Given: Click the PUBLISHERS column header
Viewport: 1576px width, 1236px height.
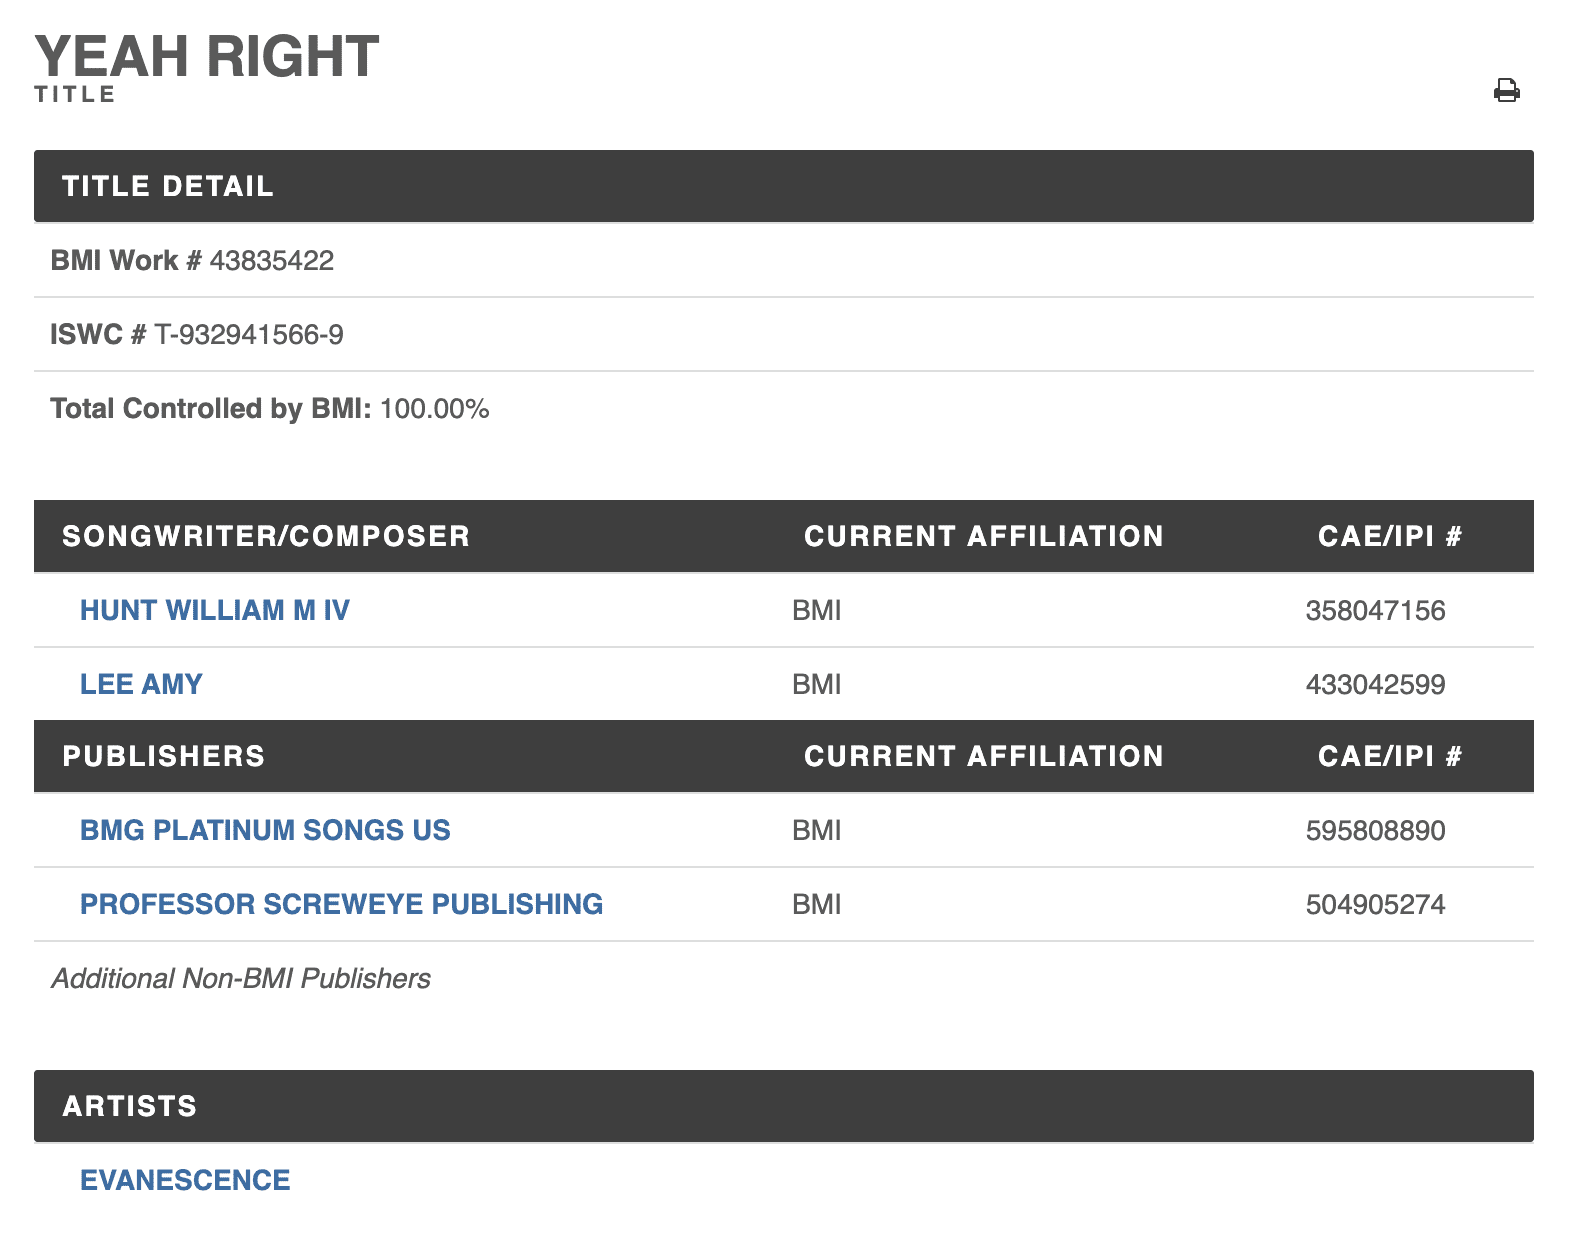Looking at the screenshot, I should [x=164, y=756].
